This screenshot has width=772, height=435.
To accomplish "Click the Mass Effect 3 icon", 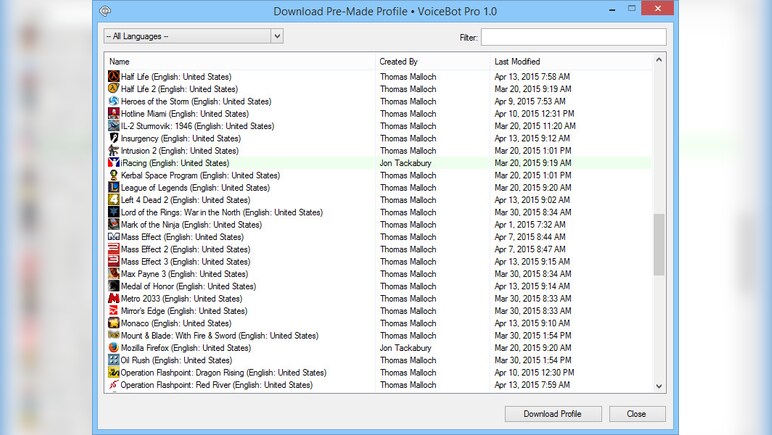I will tap(114, 261).
